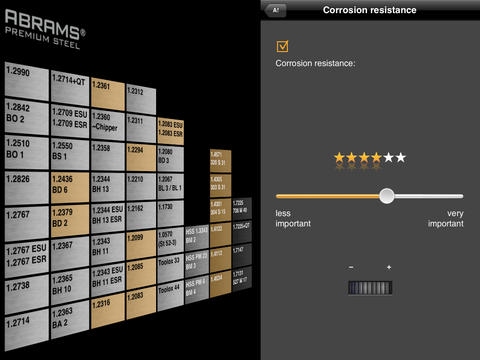Pick the 1.2361 highlighted steel tile
This screenshot has height=360, width=480.
click(x=108, y=94)
